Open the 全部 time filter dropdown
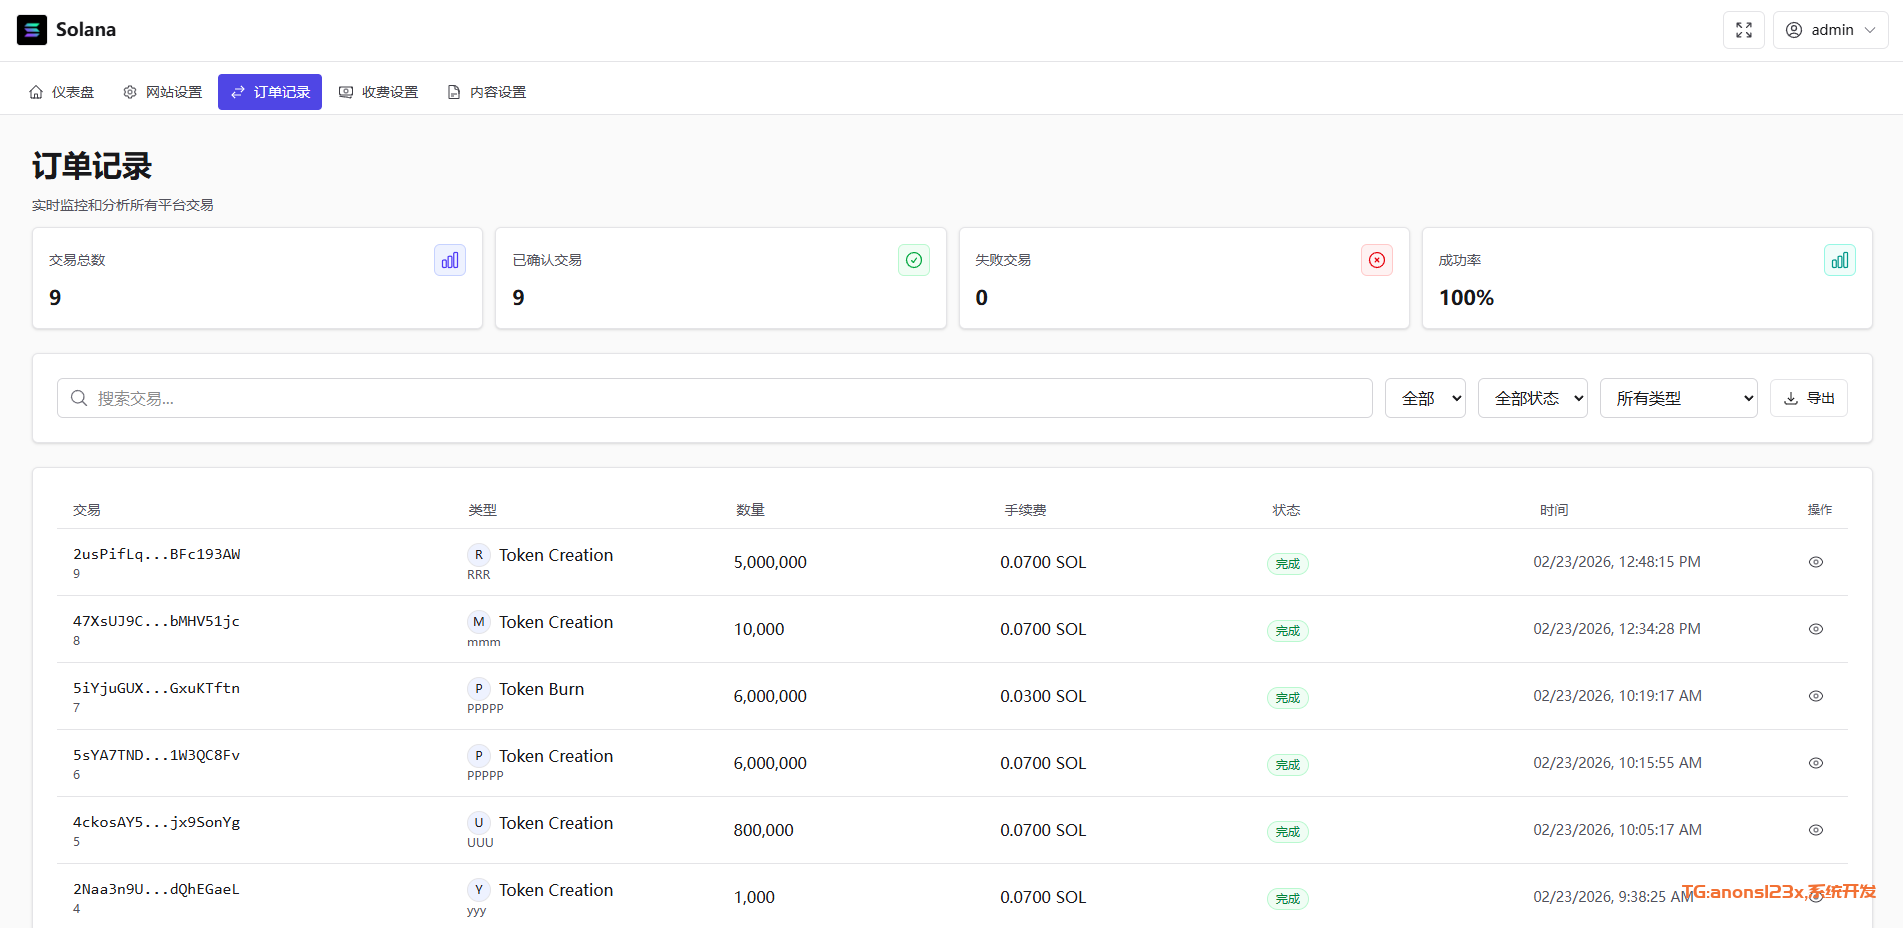 (1424, 398)
